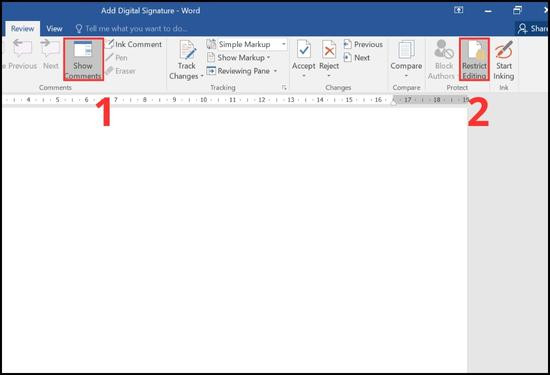
Task: Open the Reviewing Pane
Action: 239,71
